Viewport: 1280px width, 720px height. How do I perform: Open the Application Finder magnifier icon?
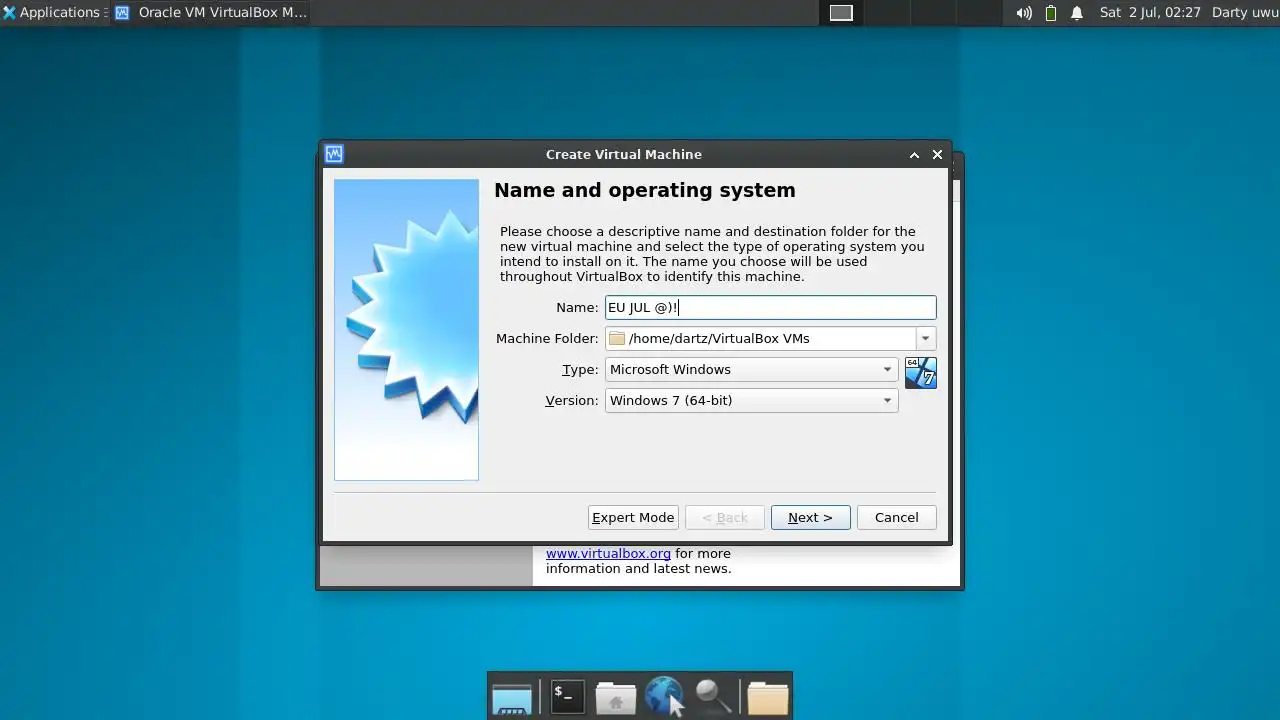tap(714, 696)
